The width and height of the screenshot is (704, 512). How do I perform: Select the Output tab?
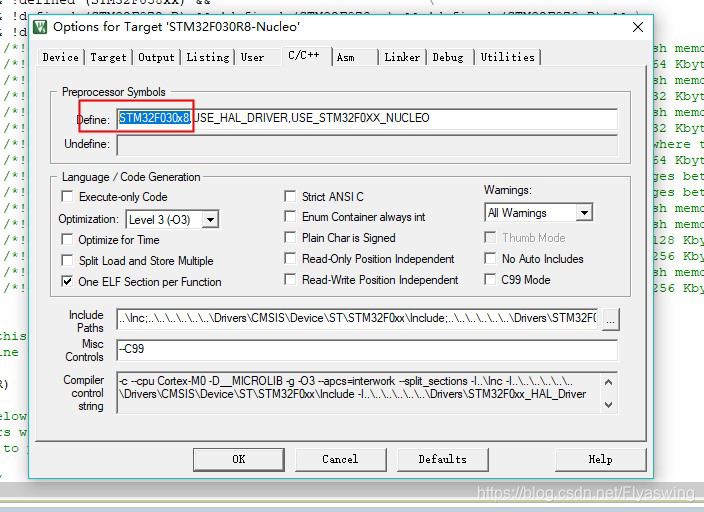tap(156, 57)
